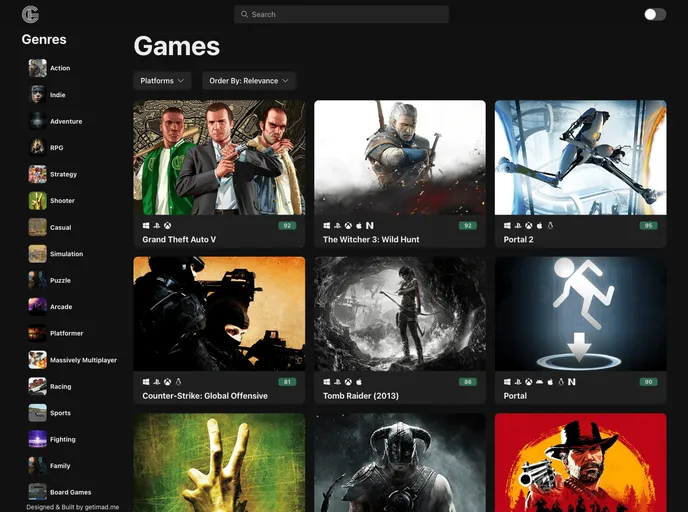Click Linux icon on Portal 2 card
Screen dimensions: 688x512
point(550,226)
